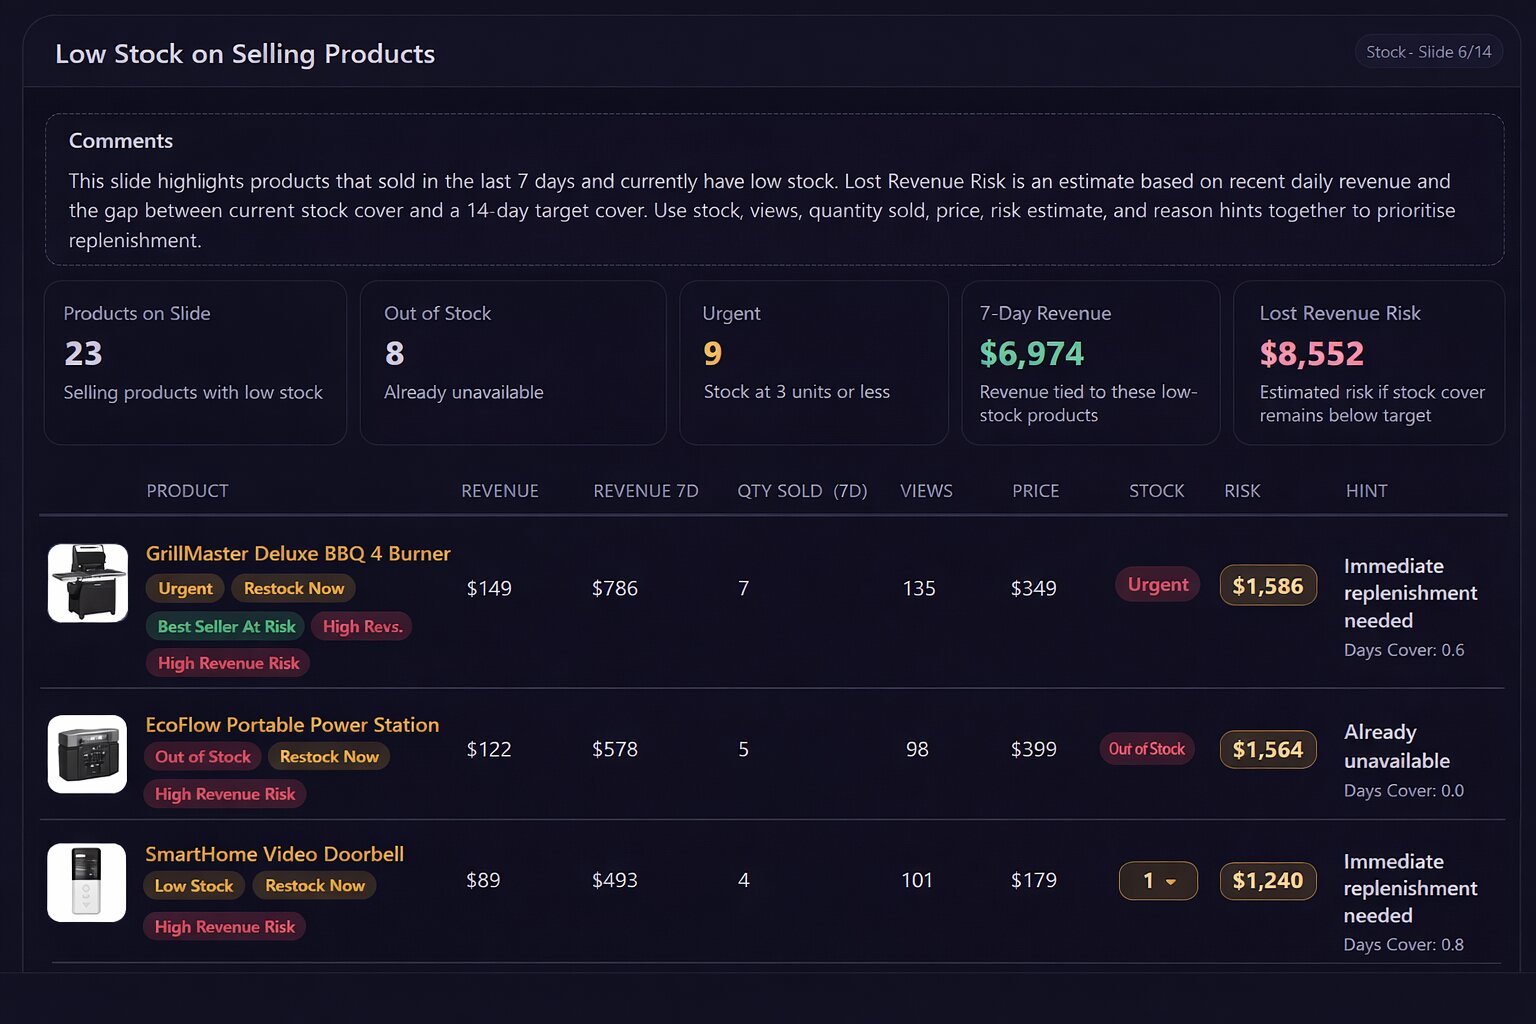Image resolution: width=1536 pixels, height=1024 pixels.
Task: Click $493 seven-day revenue cell
Action: (615, 880)
